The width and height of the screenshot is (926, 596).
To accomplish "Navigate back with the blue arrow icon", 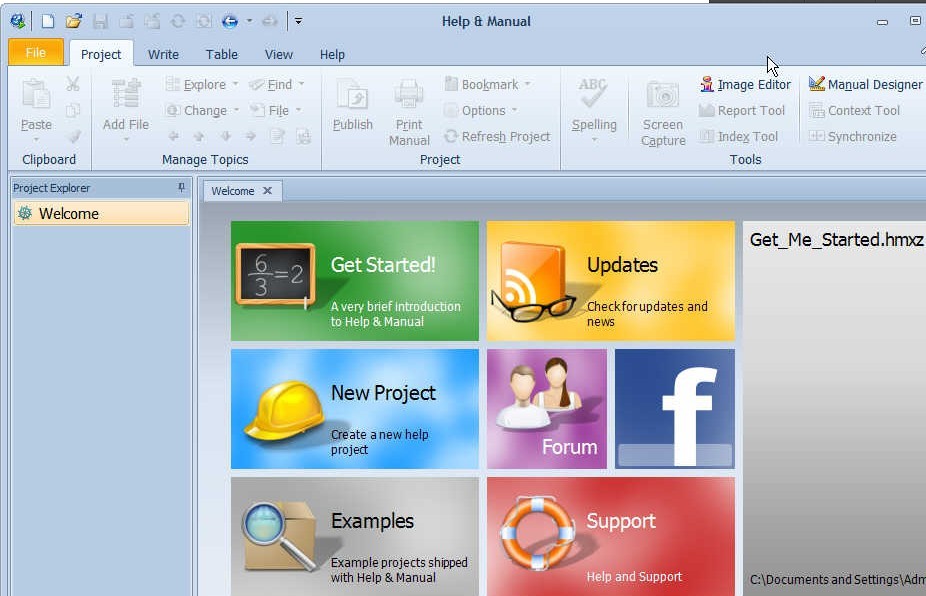I will [230, 21].
